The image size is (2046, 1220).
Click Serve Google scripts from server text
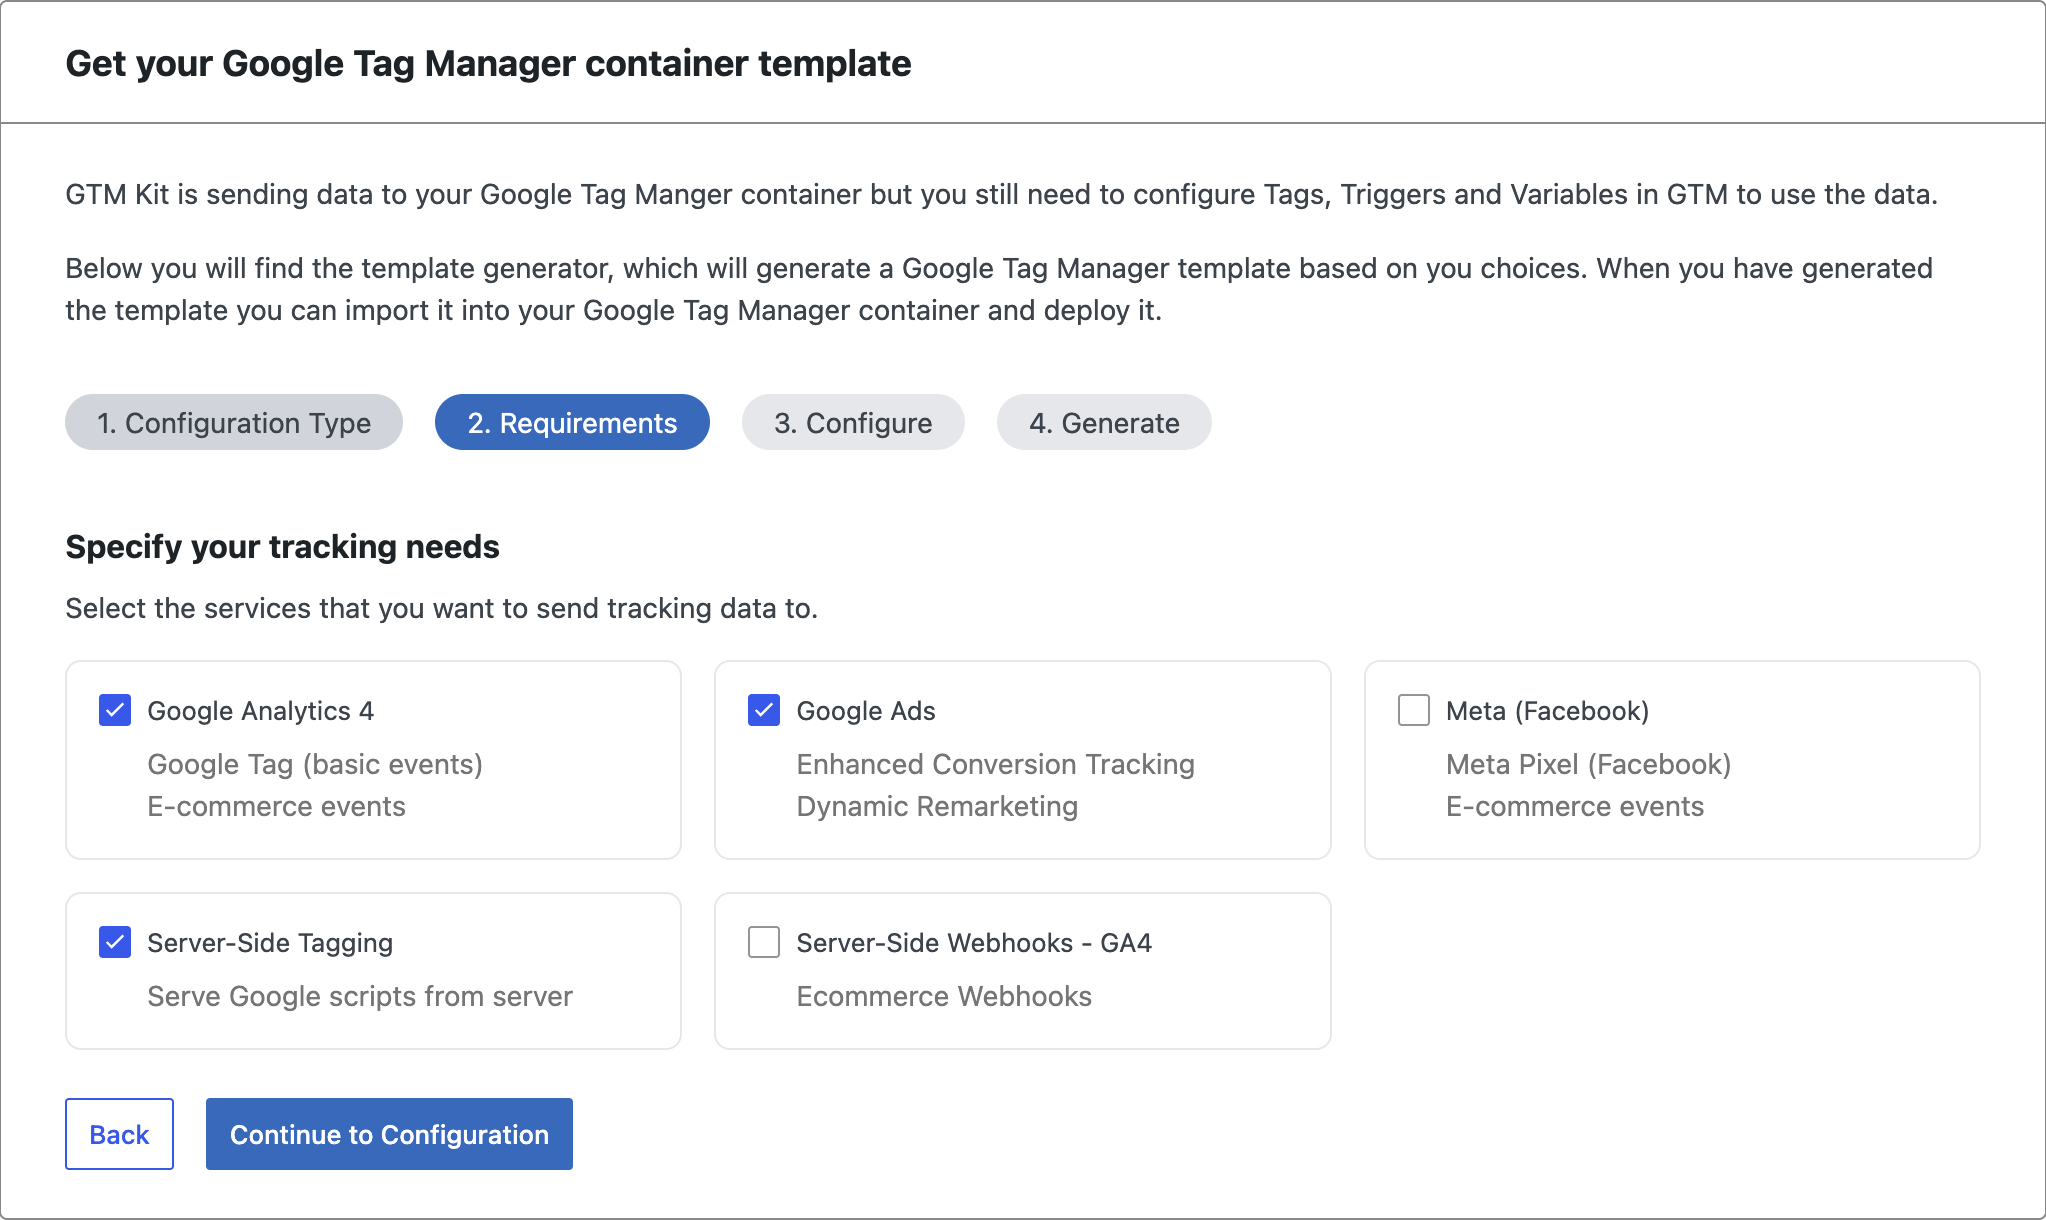[x=360, y=996]
